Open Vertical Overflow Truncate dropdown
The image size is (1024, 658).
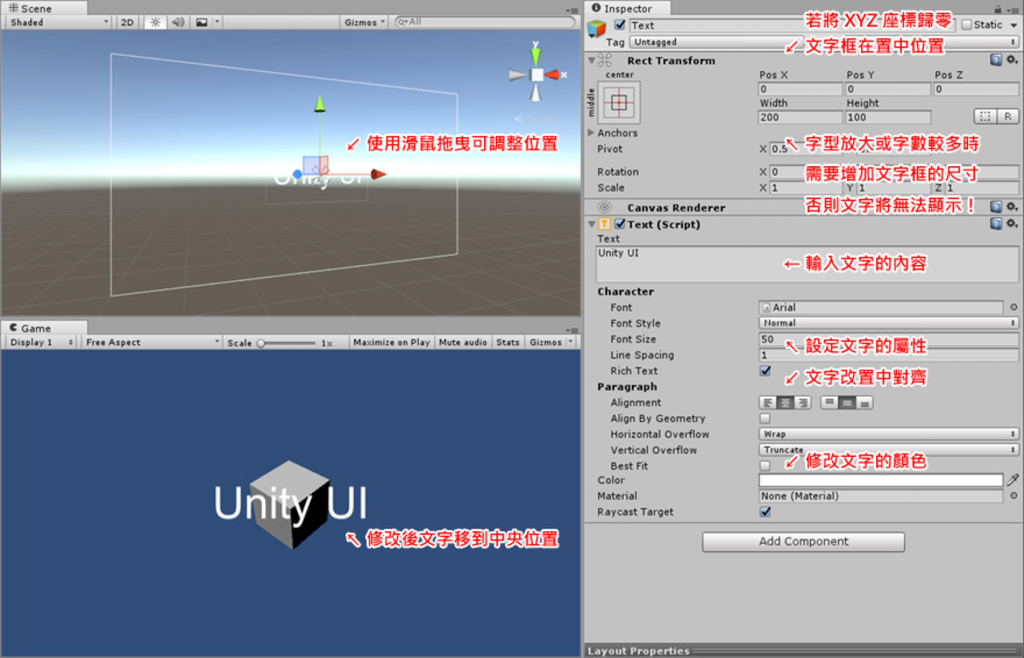888,450
